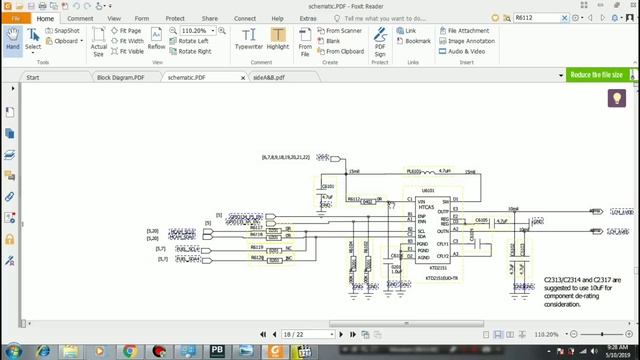This screenshot has height=360, width=640.
Task: Rotate Left the page view
Action: [x=189, y=41]
